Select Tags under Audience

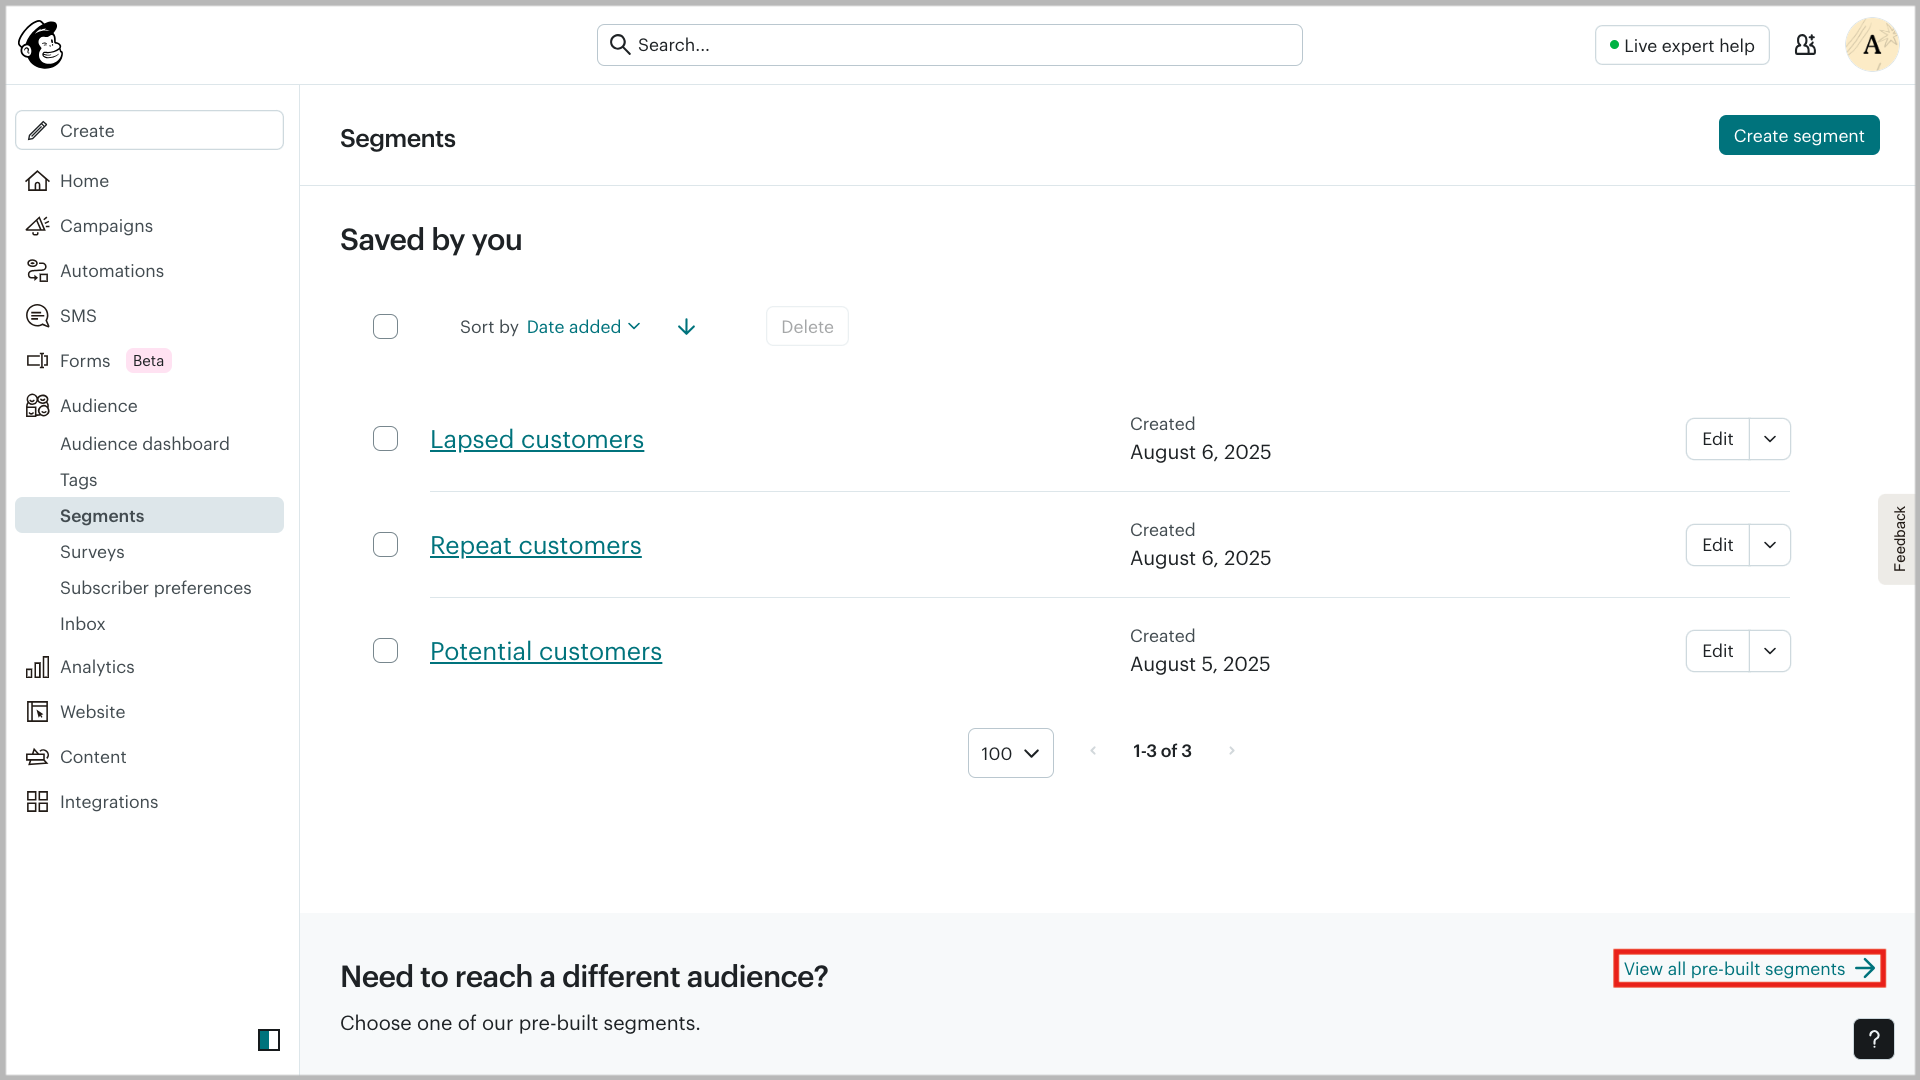[x=79, y=480]
